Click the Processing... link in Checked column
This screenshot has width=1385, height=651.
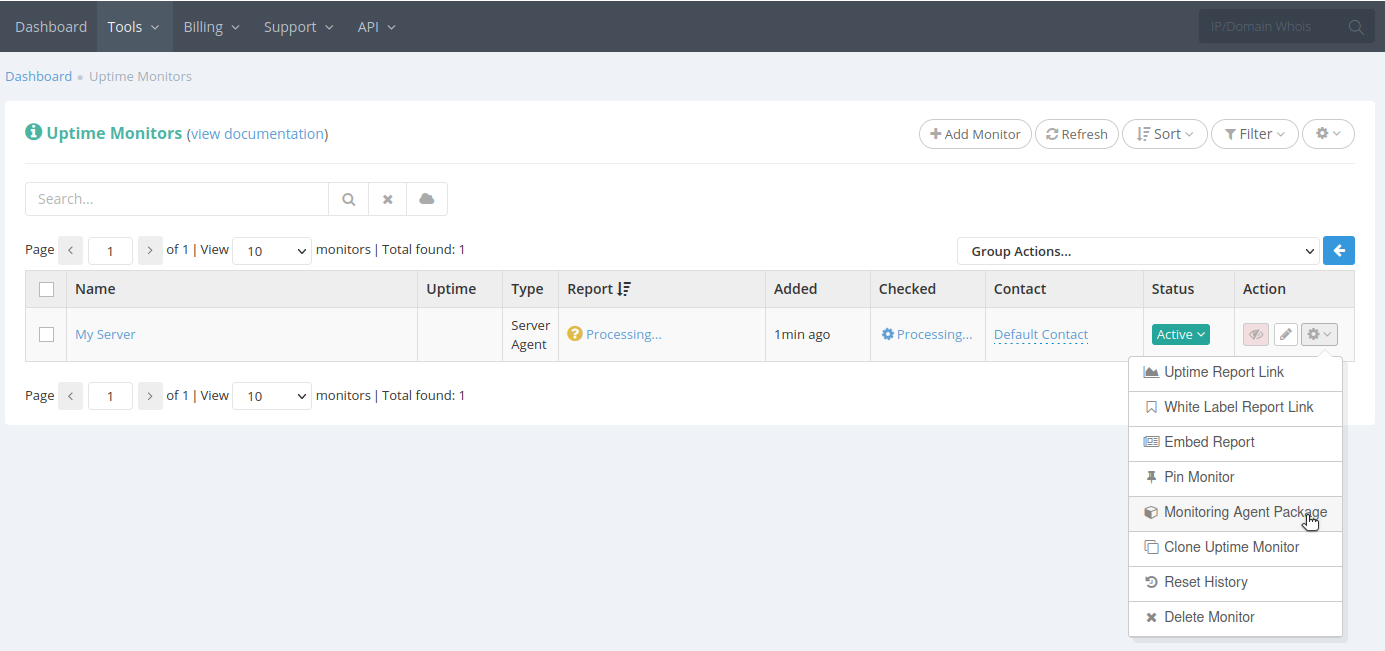pyautogui.click(x=934, y=334)
